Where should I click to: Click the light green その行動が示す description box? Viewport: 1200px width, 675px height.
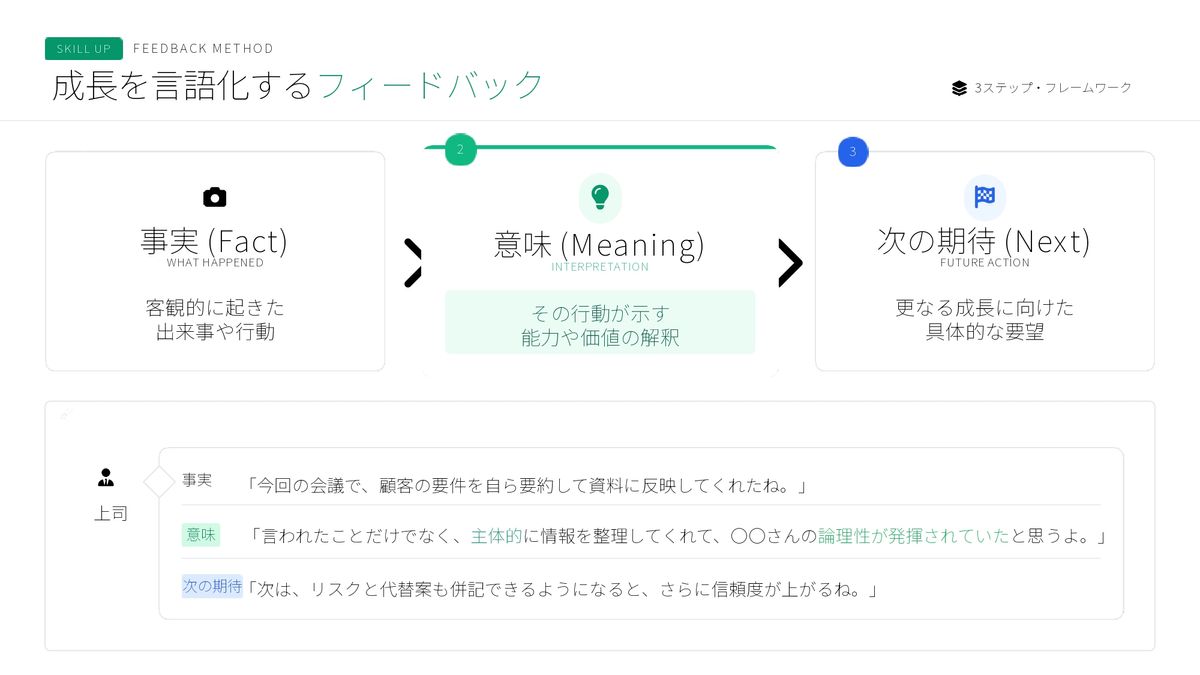600,322
